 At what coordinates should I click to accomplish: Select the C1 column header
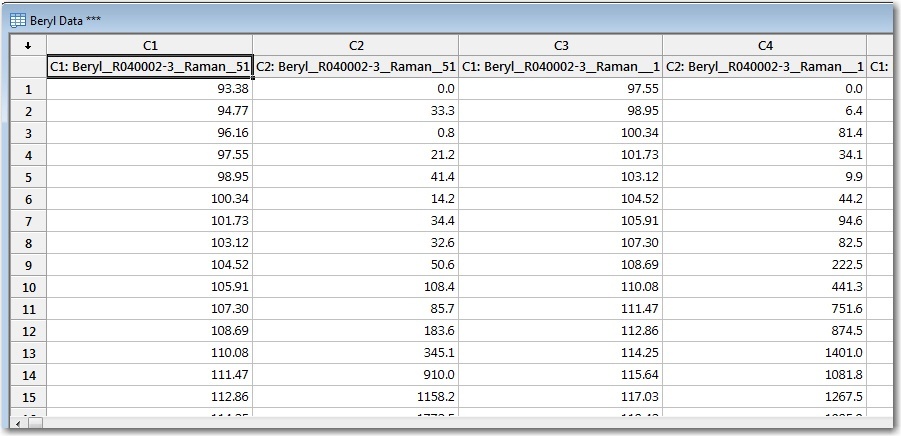coord(150,45)
